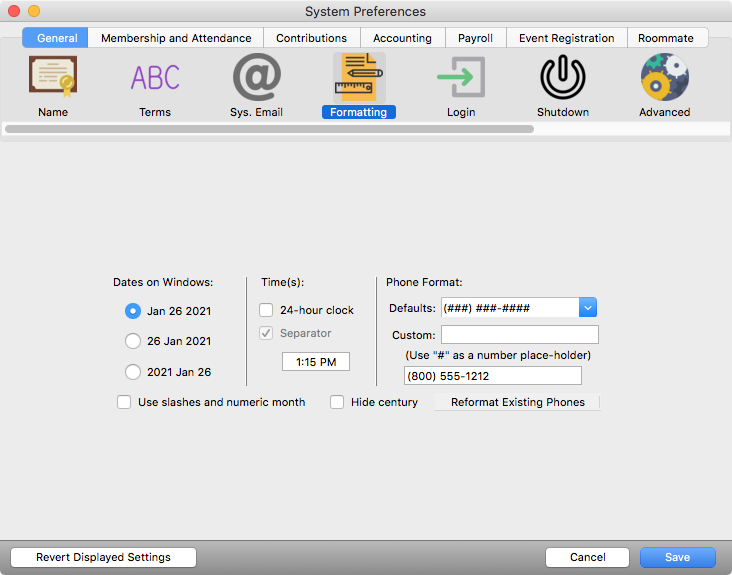Select the Terms ABC icon
732x575 pixels.
click(155, 77)
